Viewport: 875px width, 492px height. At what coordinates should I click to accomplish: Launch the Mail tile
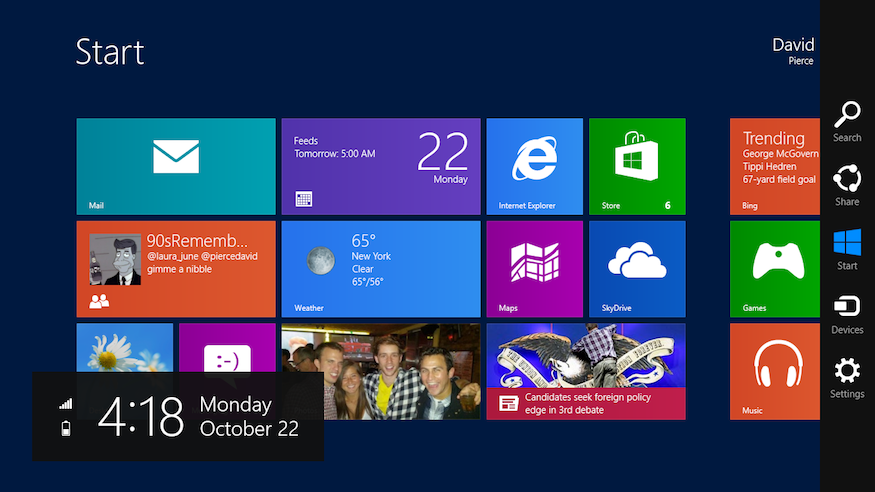point(175,165)
